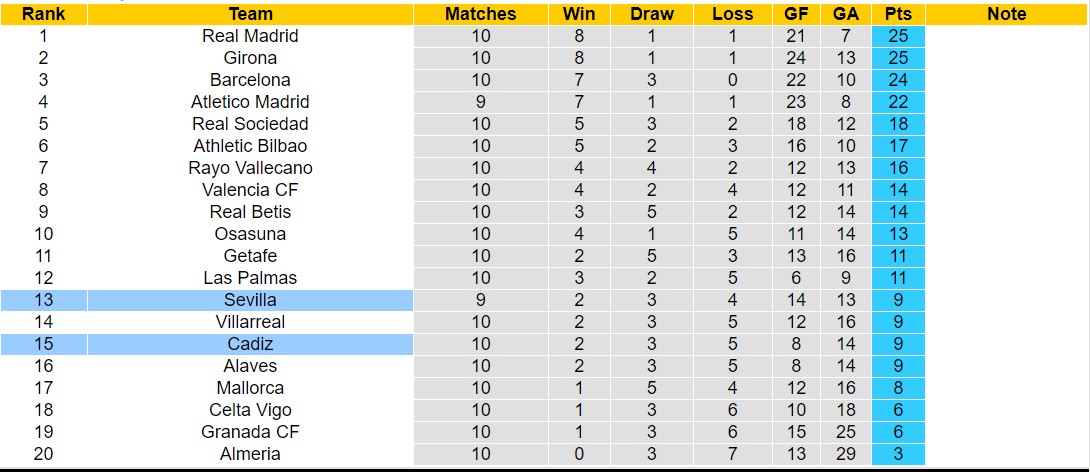Click the GF column header
This screenshot has width=1090, height=472.
(796, 14)
